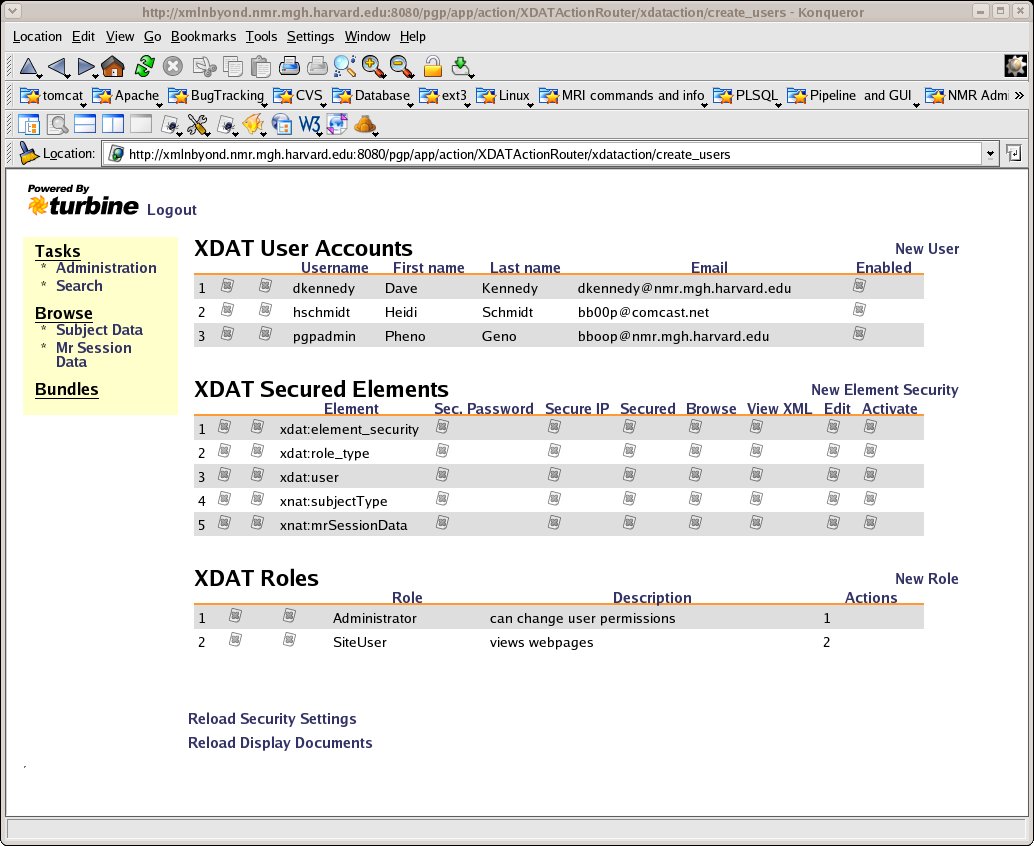Click the Reload Security Settings link

[272, 719]
